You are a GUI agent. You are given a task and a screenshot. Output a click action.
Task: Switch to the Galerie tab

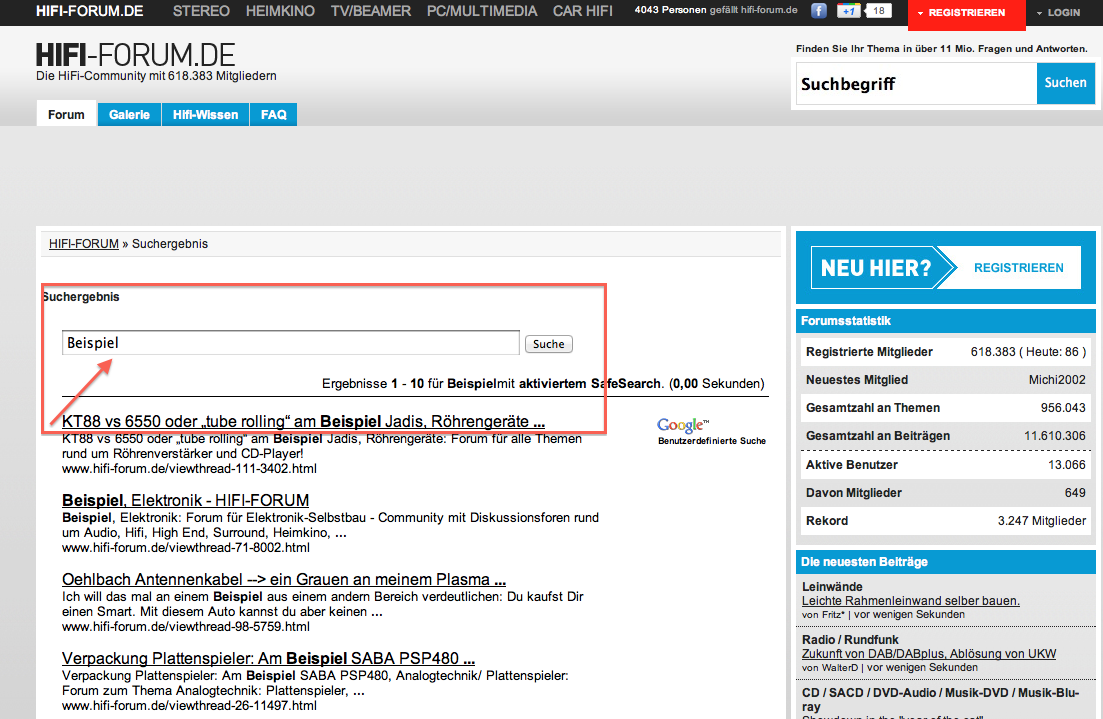(129, 115)
